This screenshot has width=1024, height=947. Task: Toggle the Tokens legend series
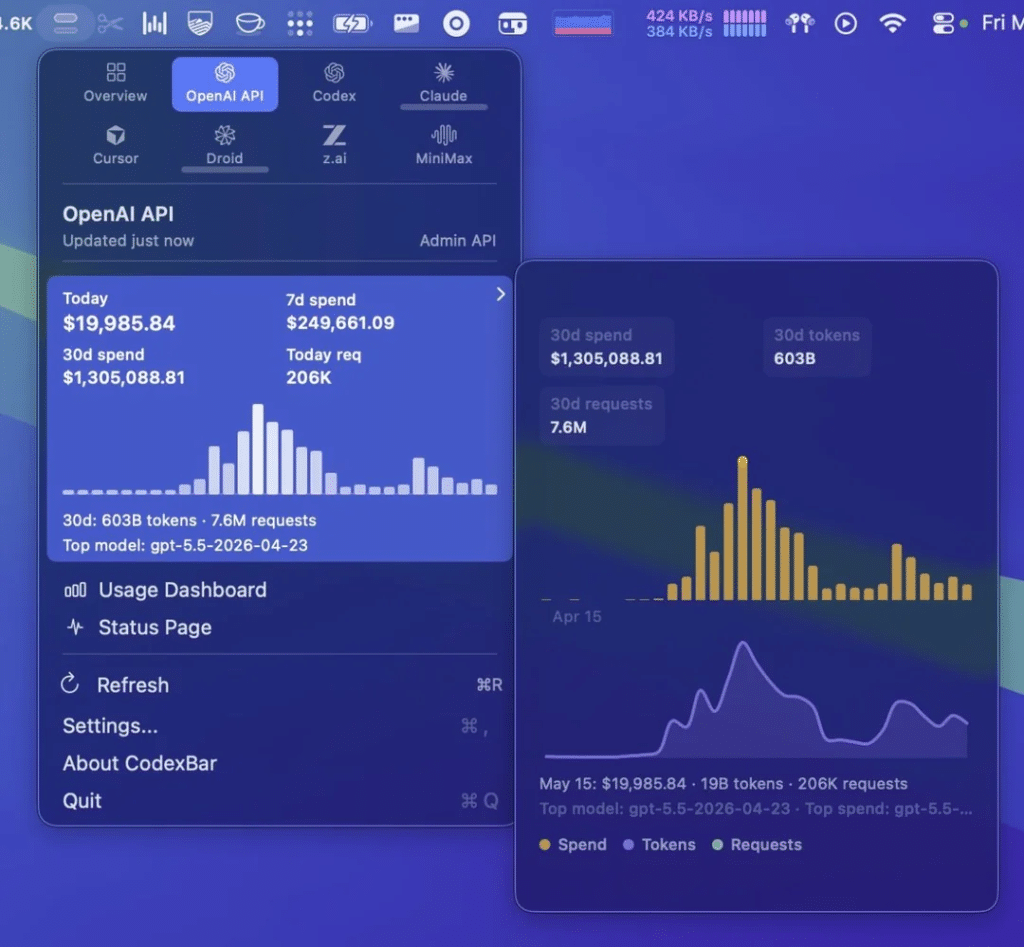click(x=659, y=845)
